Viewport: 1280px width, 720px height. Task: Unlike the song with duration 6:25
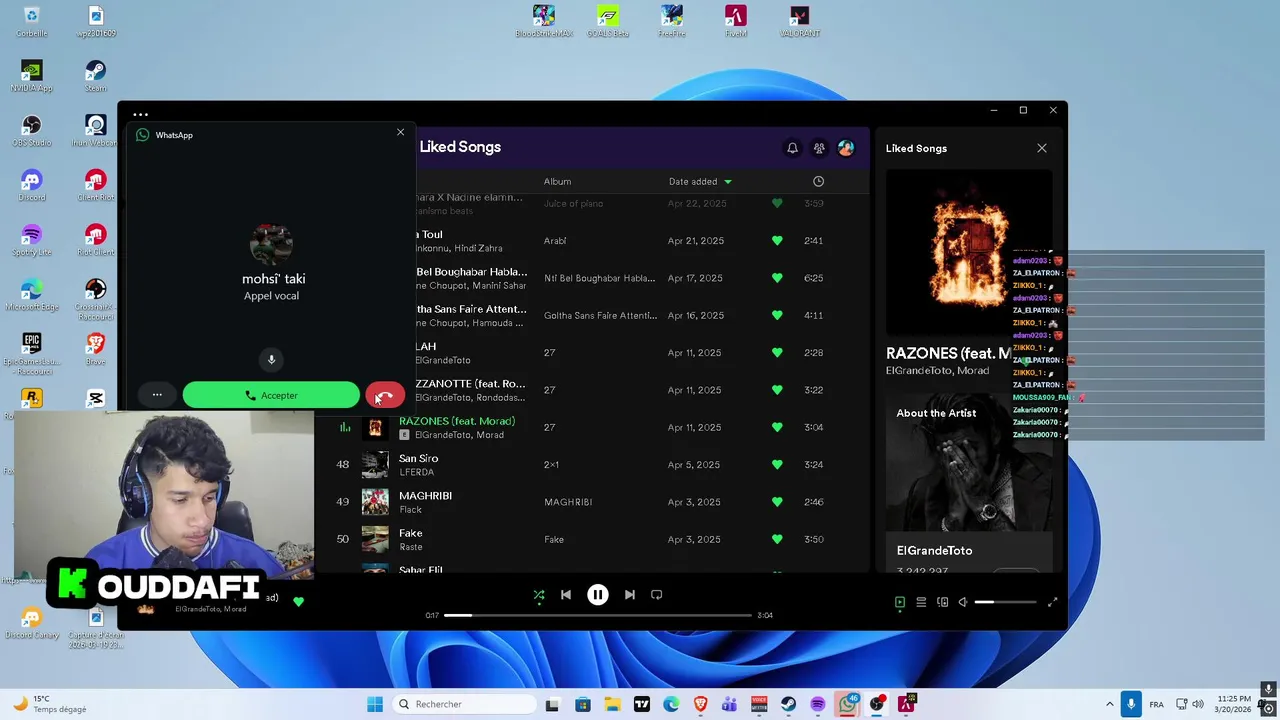[x=777, y=278]
